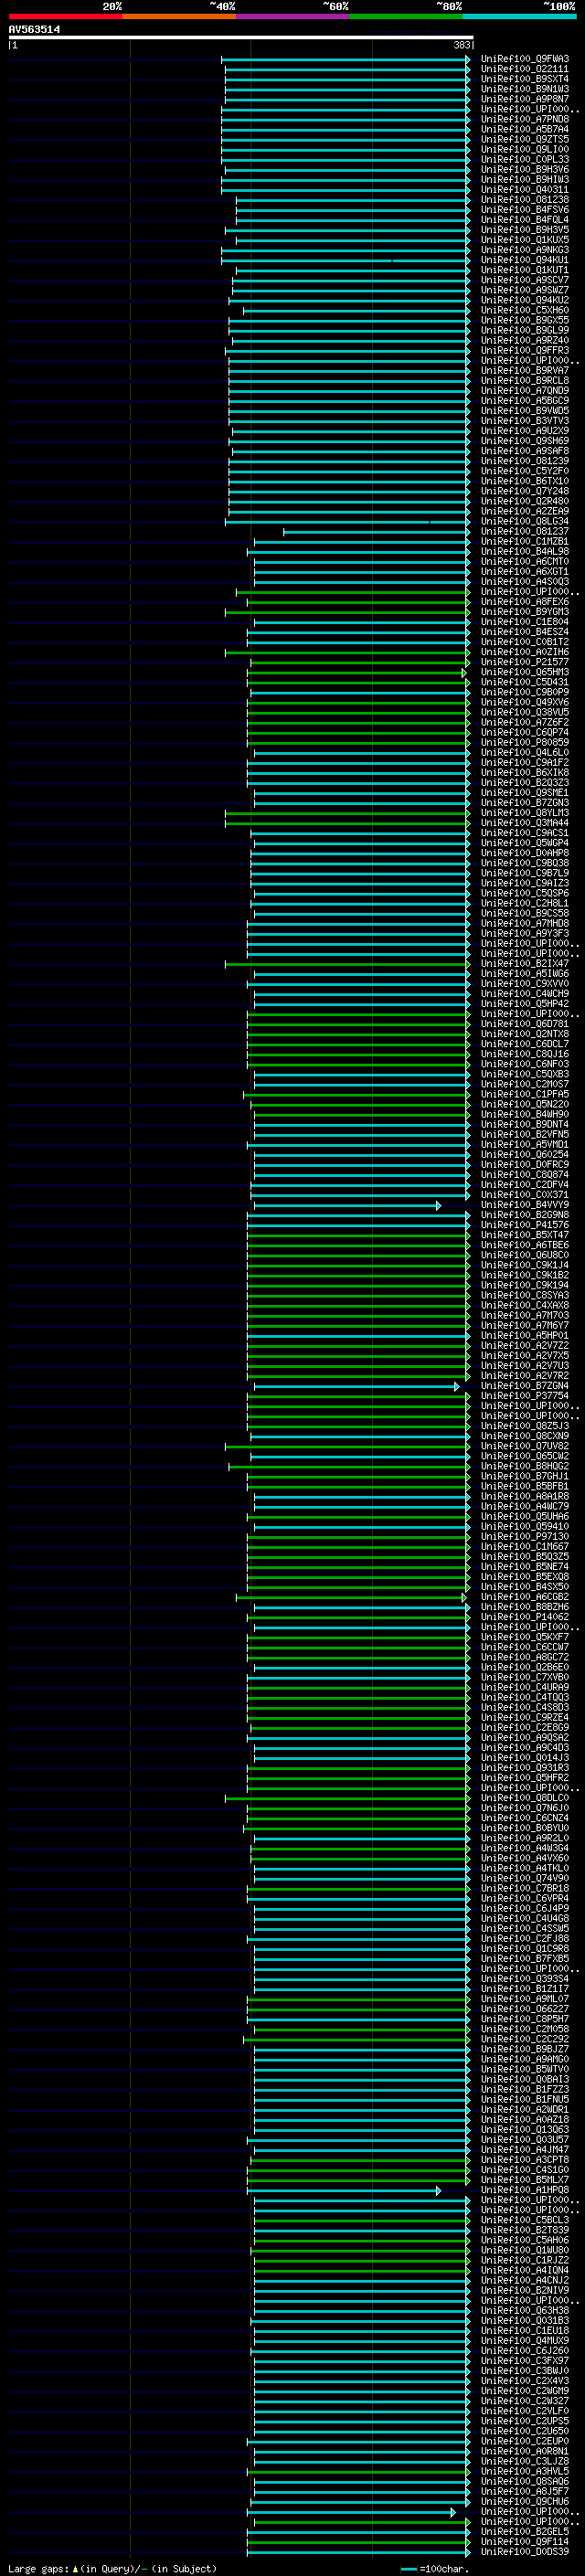Select label UniRef100_A6TBE6

[x=525, y=1245]
